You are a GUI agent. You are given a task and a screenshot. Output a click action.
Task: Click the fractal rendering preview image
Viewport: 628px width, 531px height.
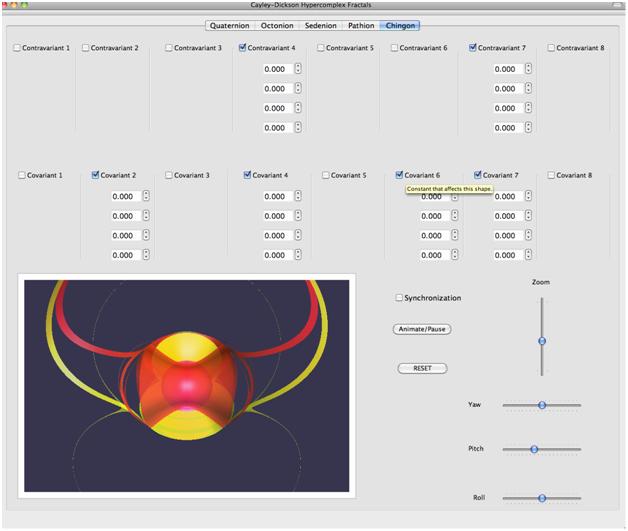tap(187, 385)
